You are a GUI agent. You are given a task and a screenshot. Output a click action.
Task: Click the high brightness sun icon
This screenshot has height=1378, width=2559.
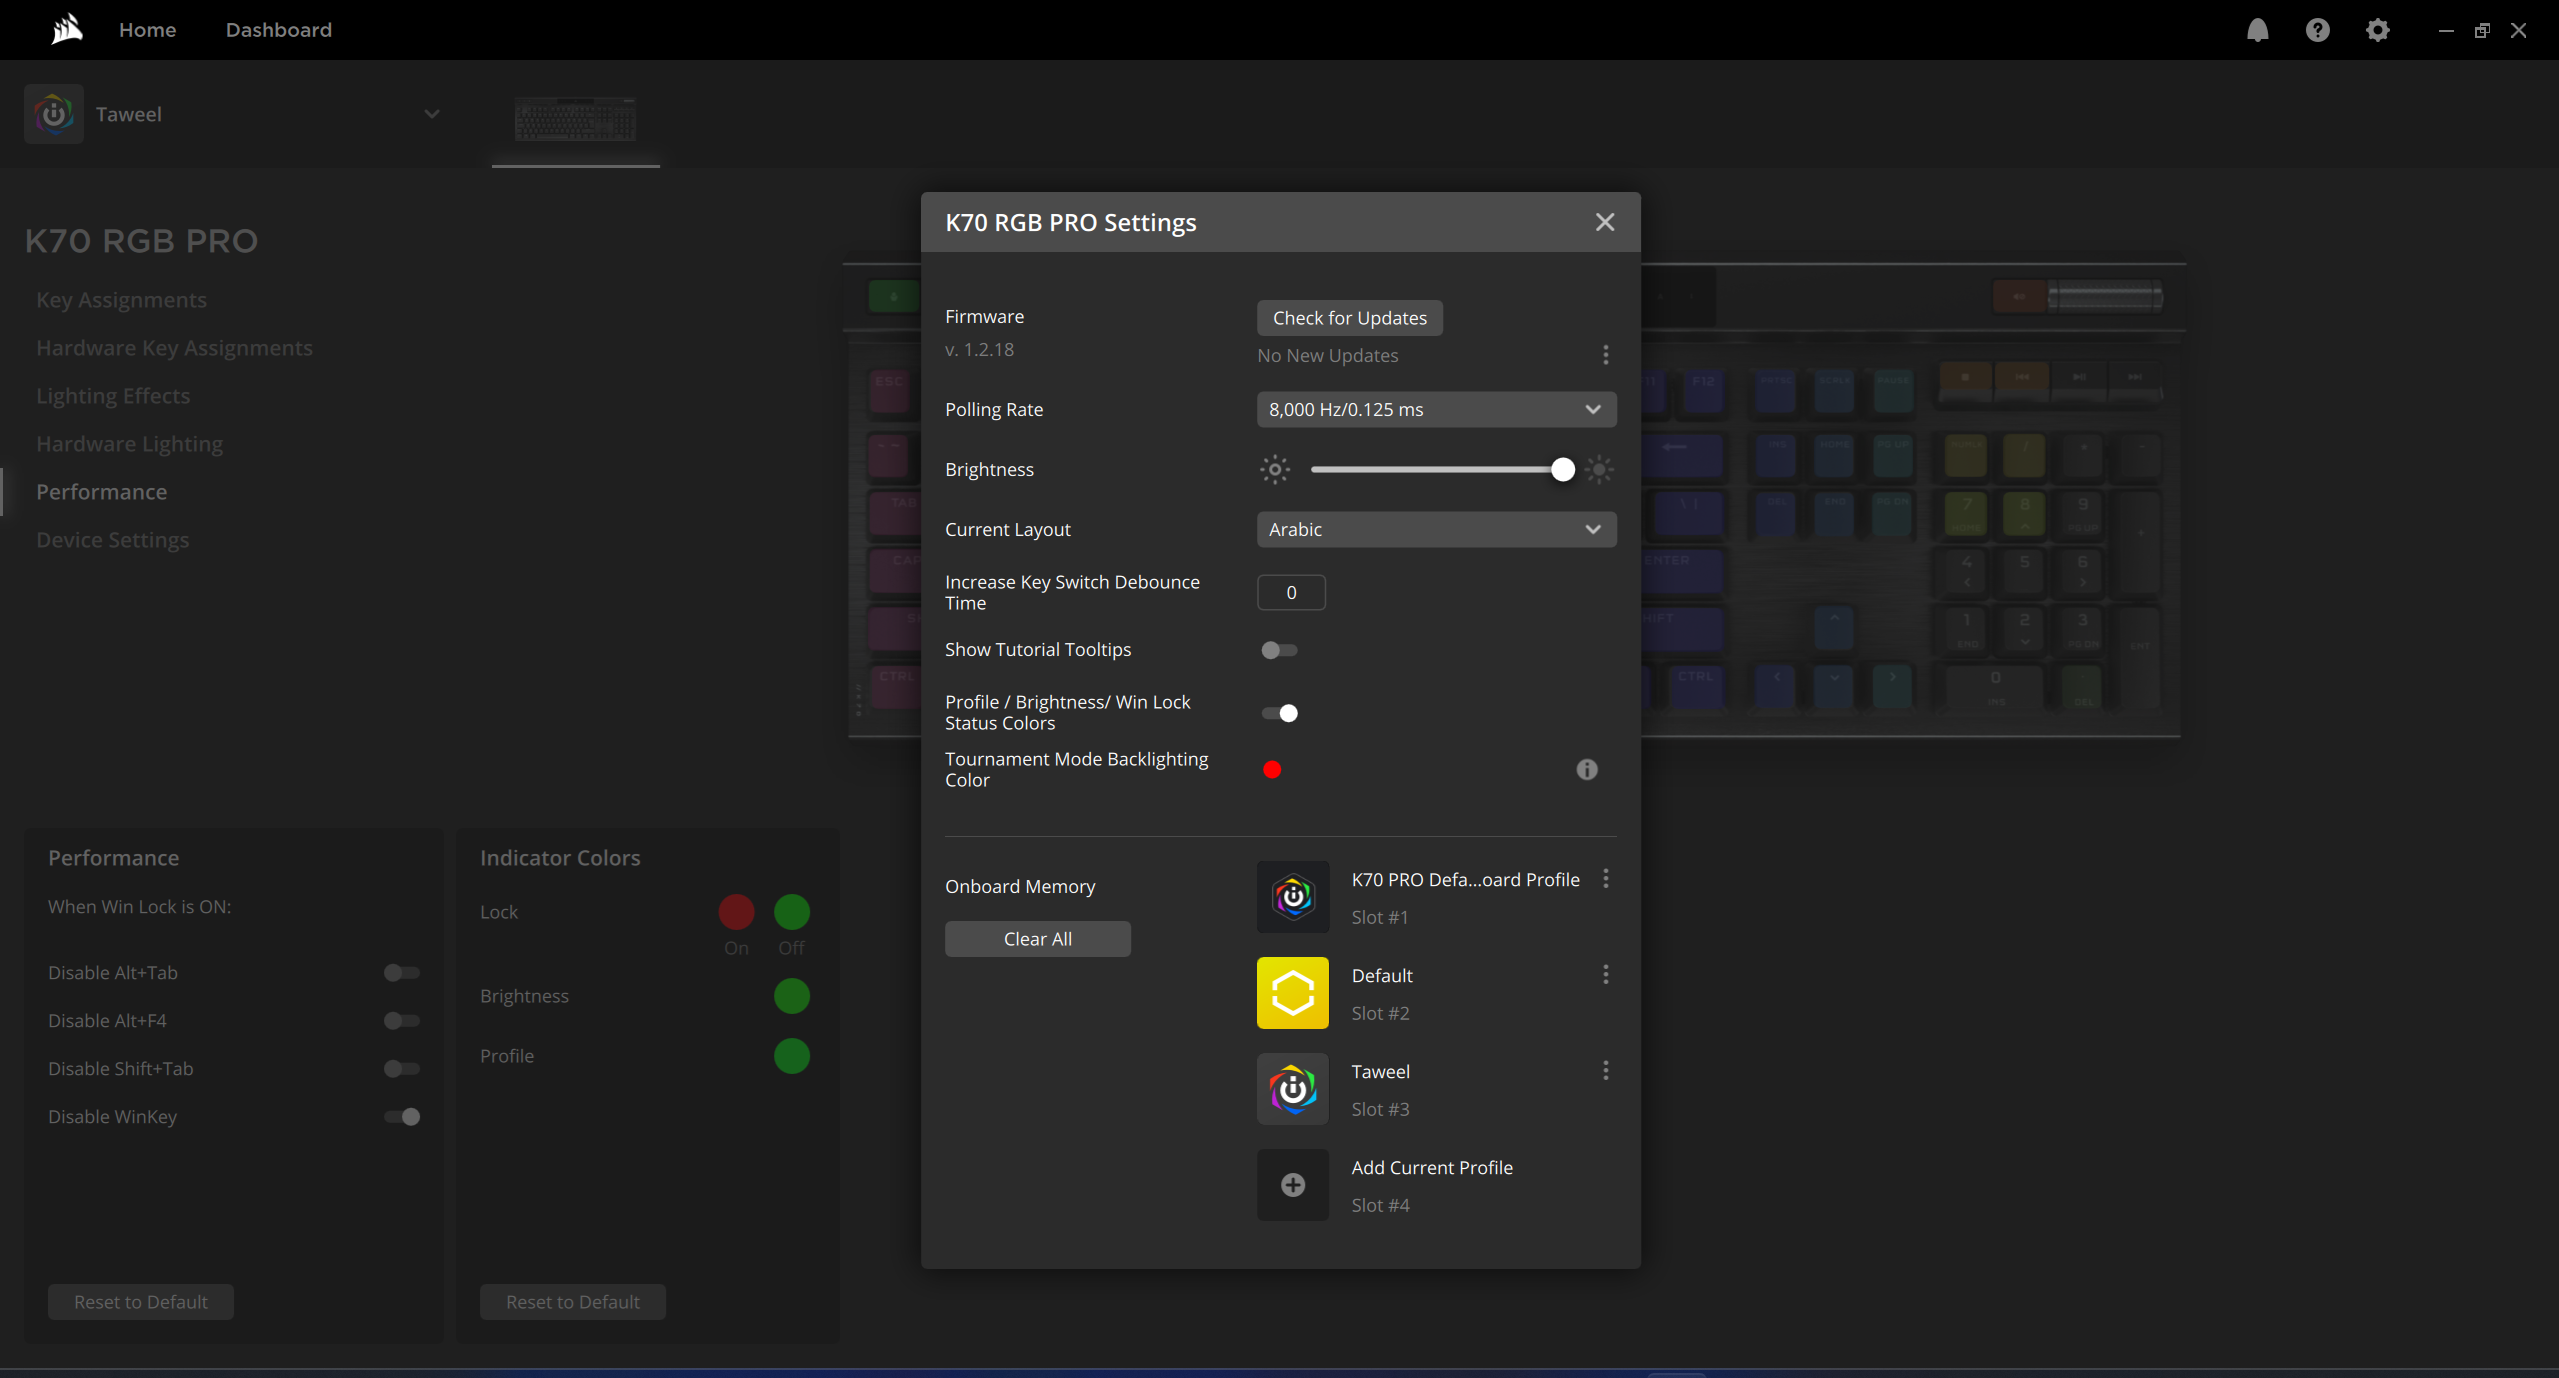(1599, 469)
